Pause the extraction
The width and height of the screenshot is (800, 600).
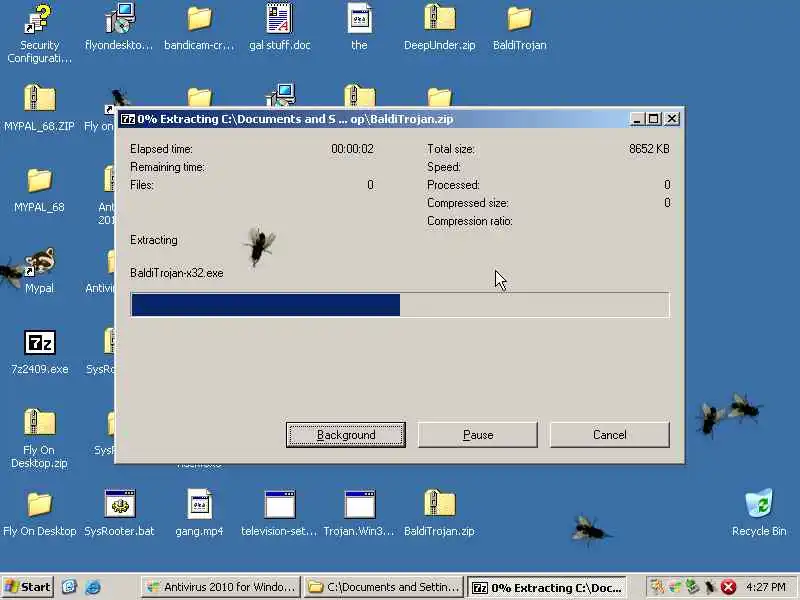click(x=478, y=435)
